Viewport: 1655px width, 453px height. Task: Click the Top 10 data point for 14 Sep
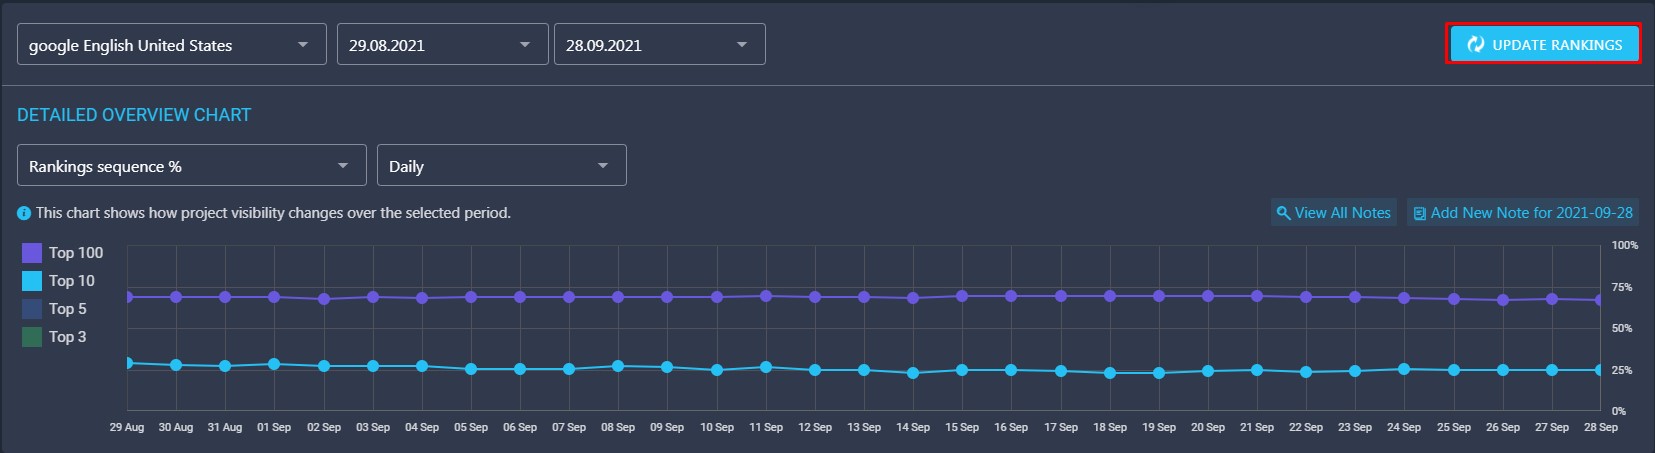click(x=913, y=373)
